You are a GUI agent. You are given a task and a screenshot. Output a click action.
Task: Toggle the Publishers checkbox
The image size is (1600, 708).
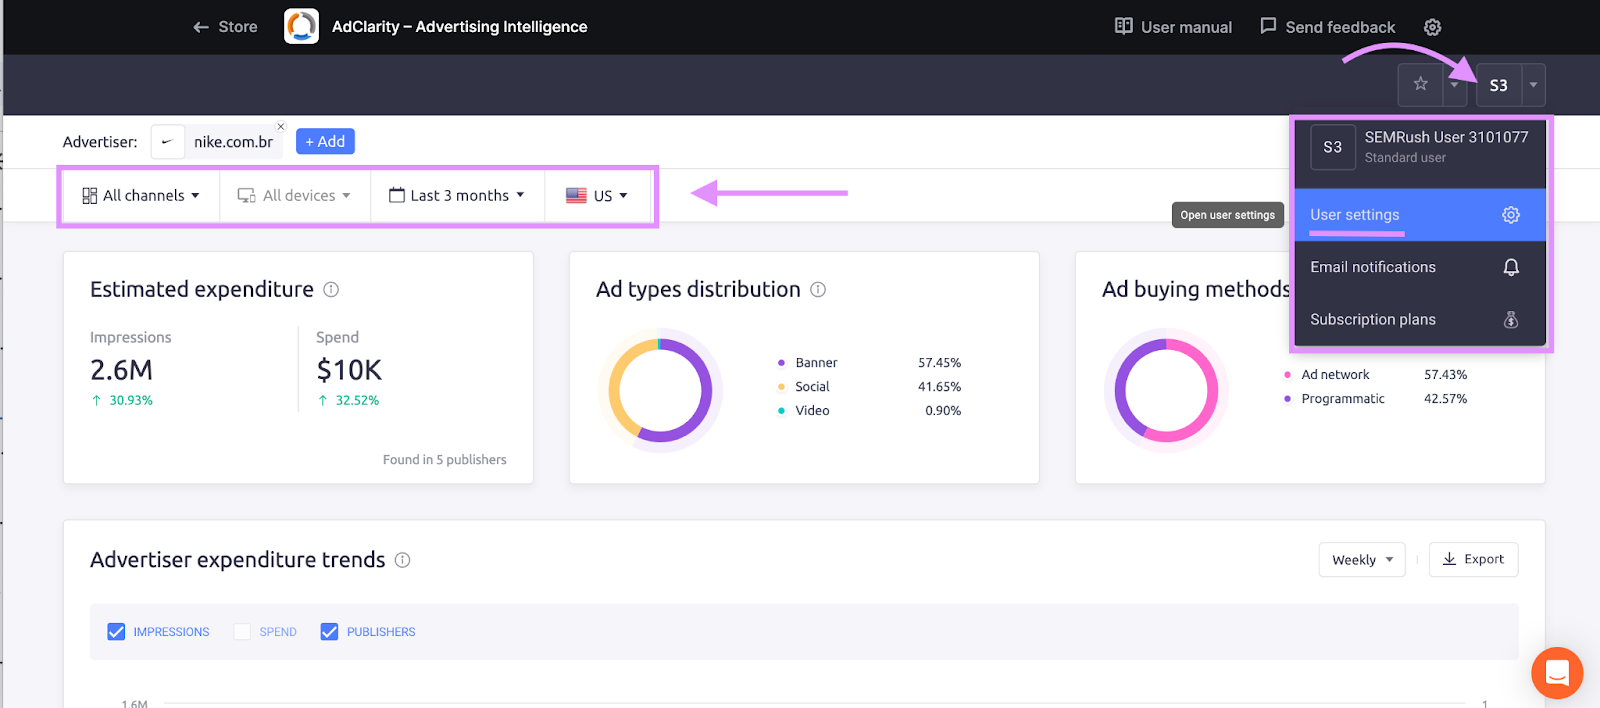(x=329, y=632)
